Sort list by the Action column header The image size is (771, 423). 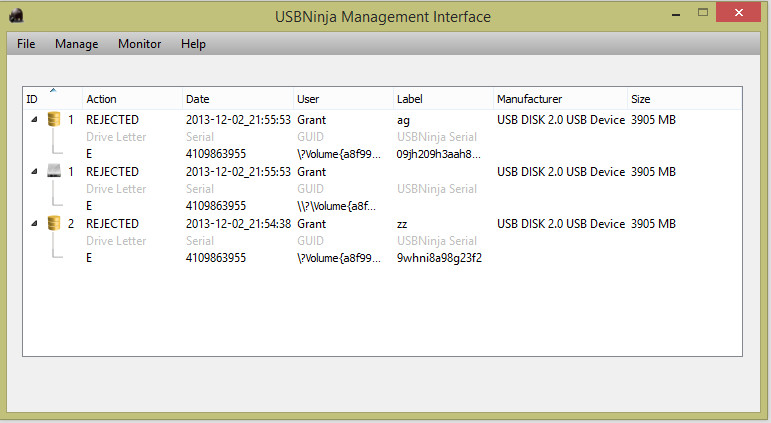132,99
